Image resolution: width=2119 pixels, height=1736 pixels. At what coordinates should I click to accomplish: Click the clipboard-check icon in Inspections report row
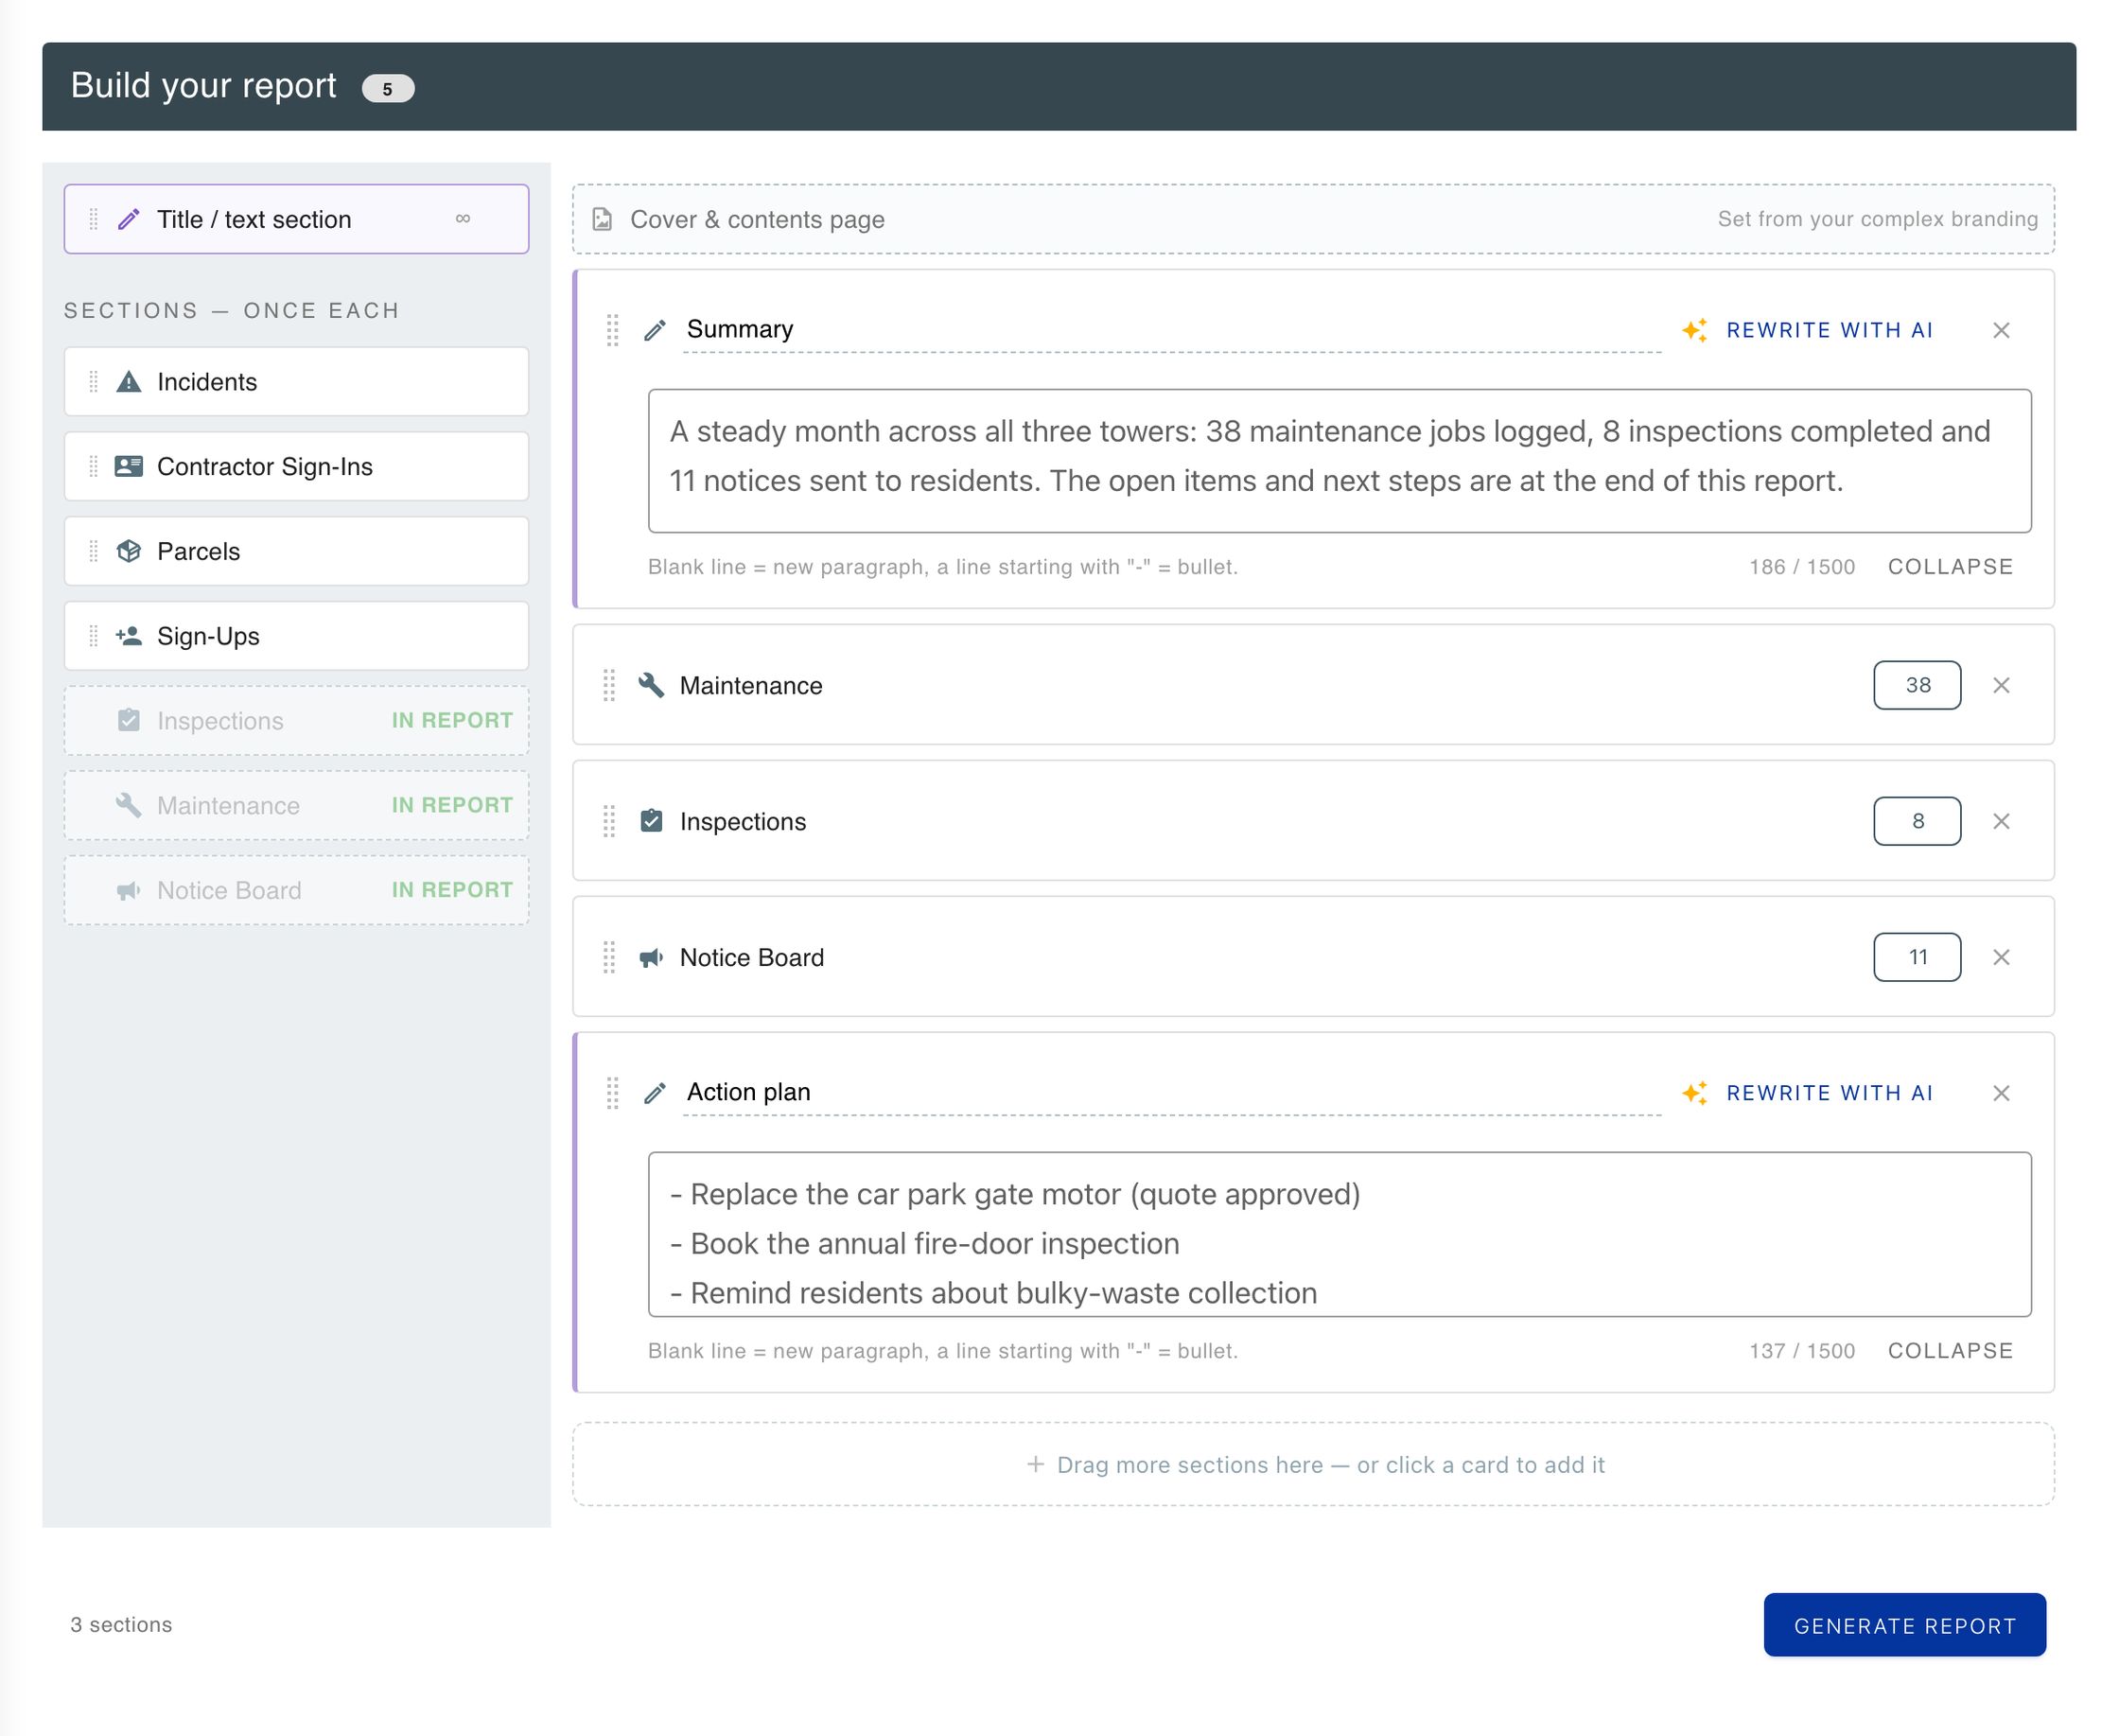click(651, 821)
